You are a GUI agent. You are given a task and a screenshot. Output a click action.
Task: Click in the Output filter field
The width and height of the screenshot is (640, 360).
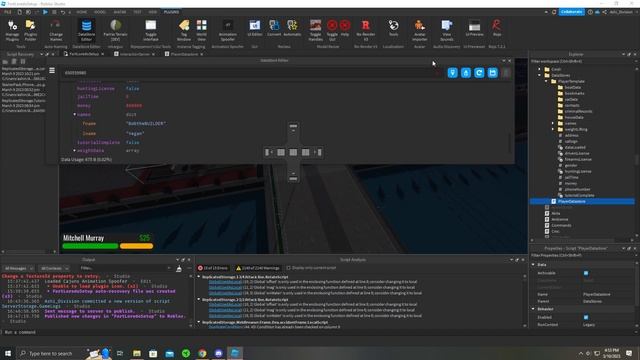pyautogui.click(x=125, y=268)
